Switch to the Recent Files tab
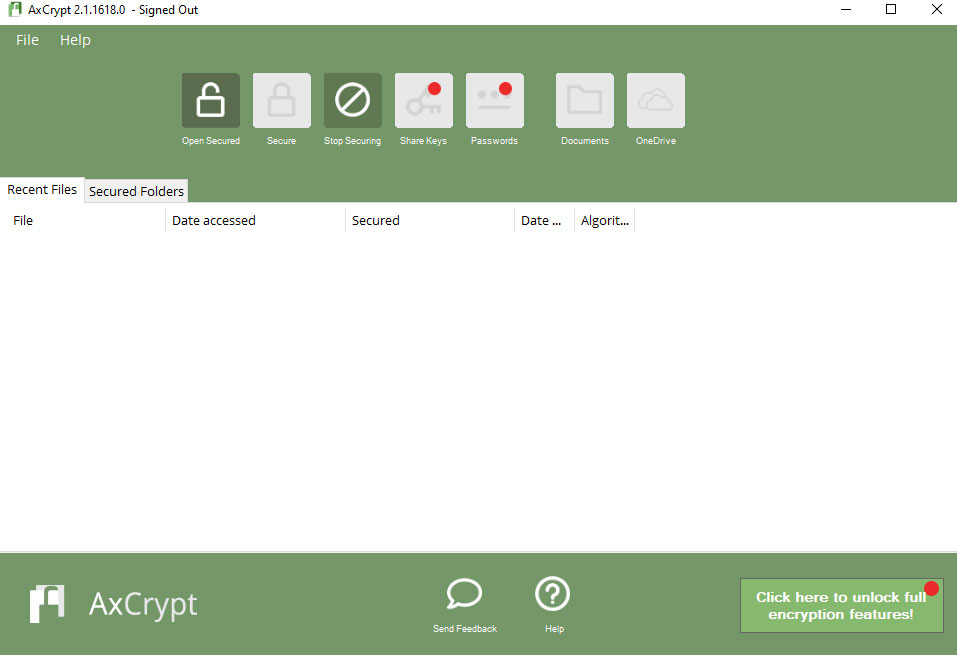This screenshot has width=957, height=655. click(x=42, y=190)
